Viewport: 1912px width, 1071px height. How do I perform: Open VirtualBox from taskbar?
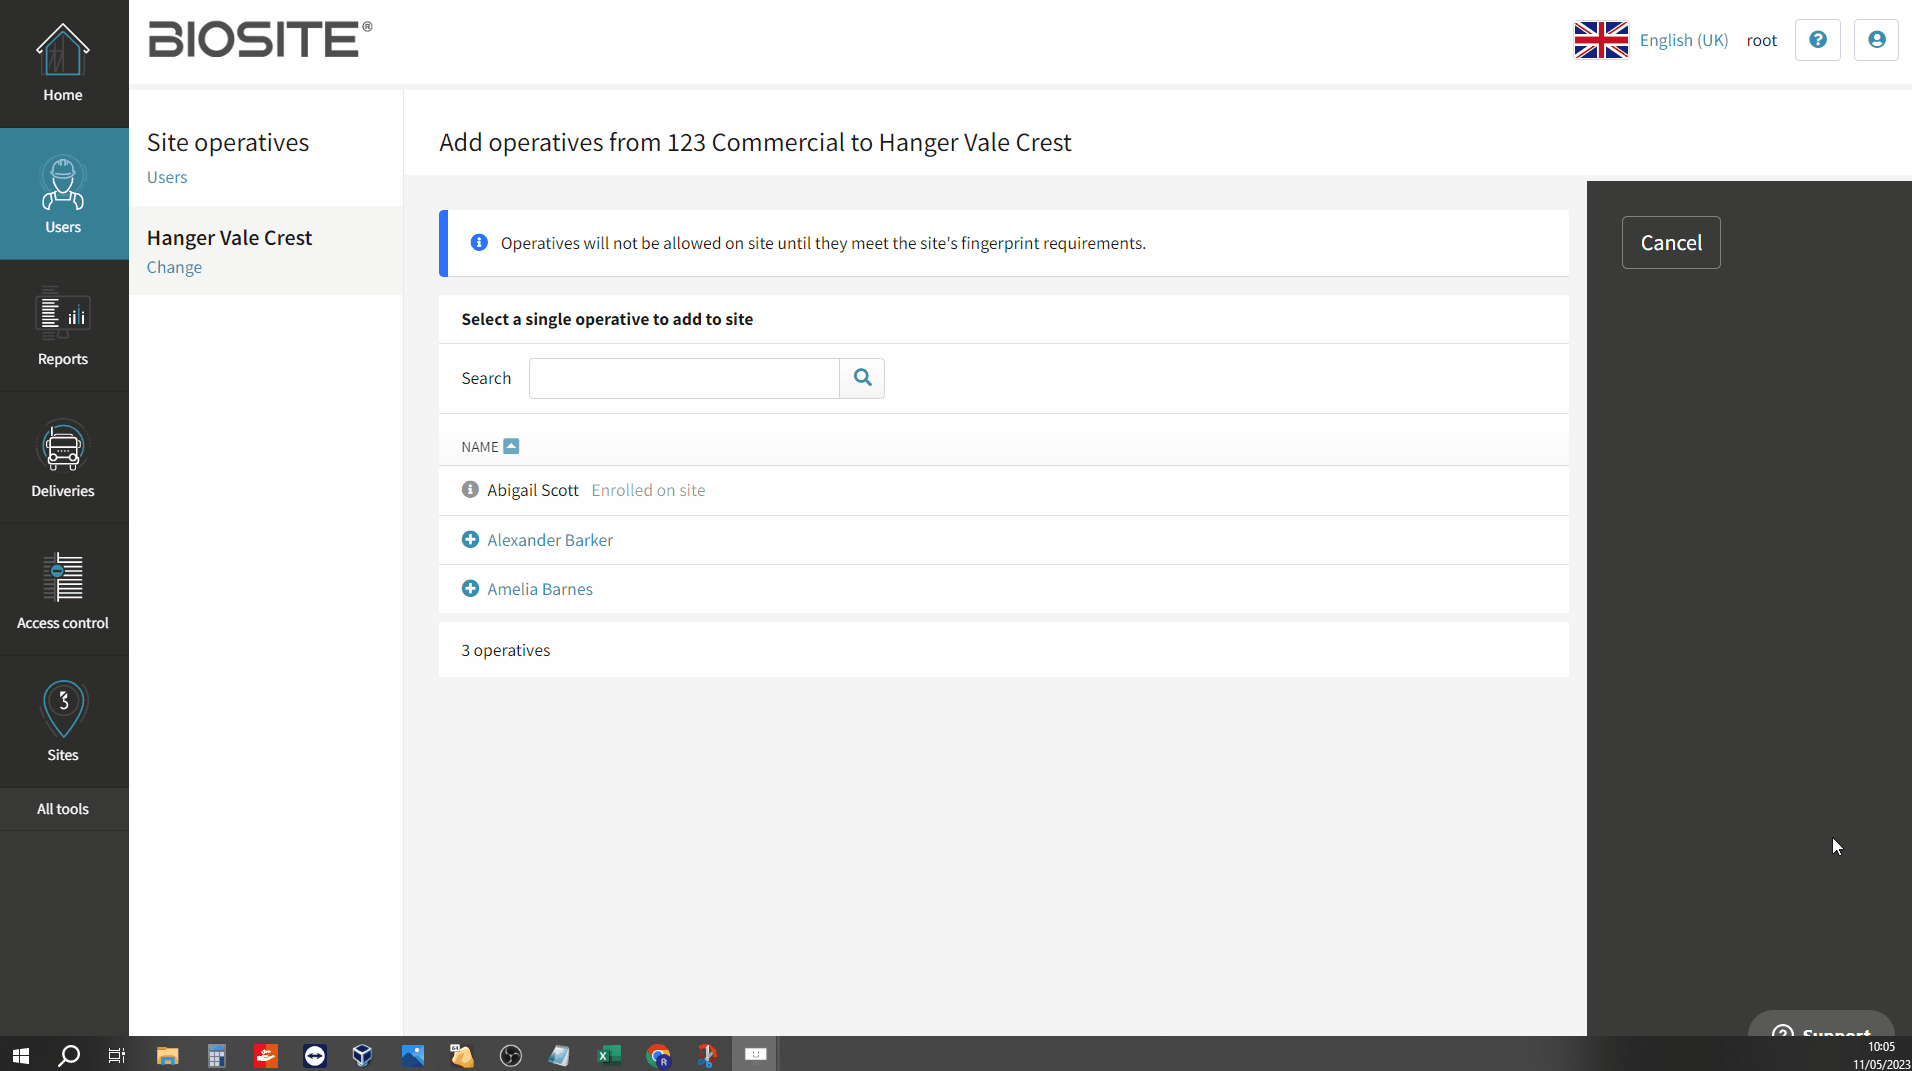363,1055
